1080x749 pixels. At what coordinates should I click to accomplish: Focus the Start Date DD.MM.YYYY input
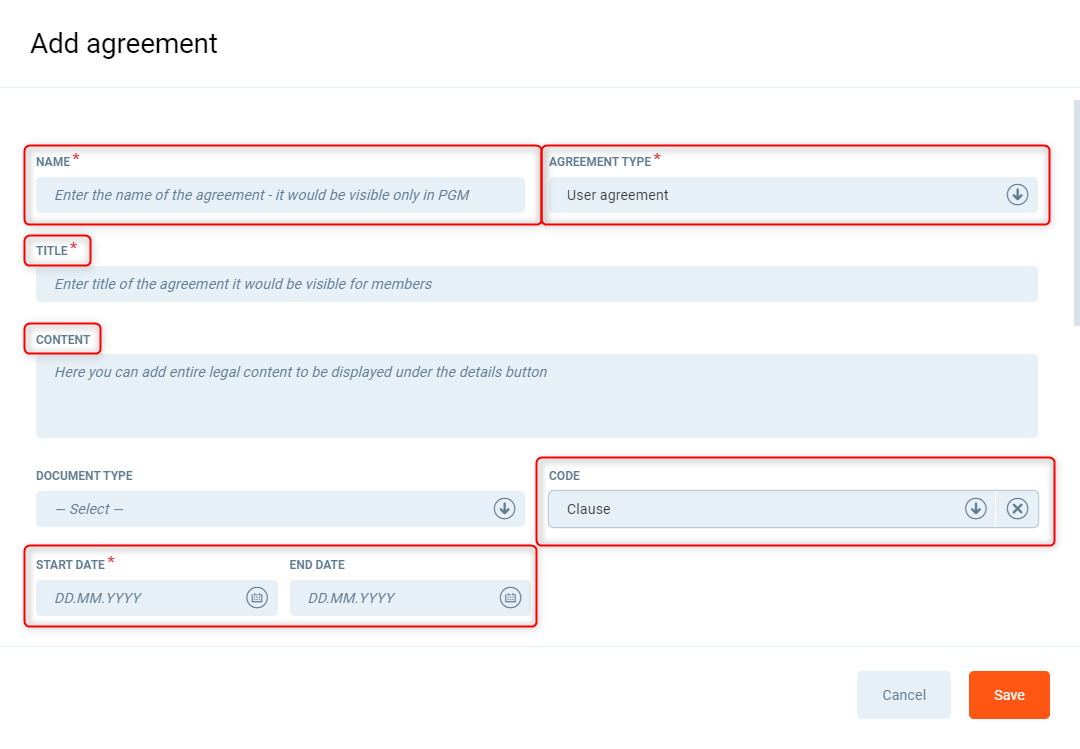140,598
